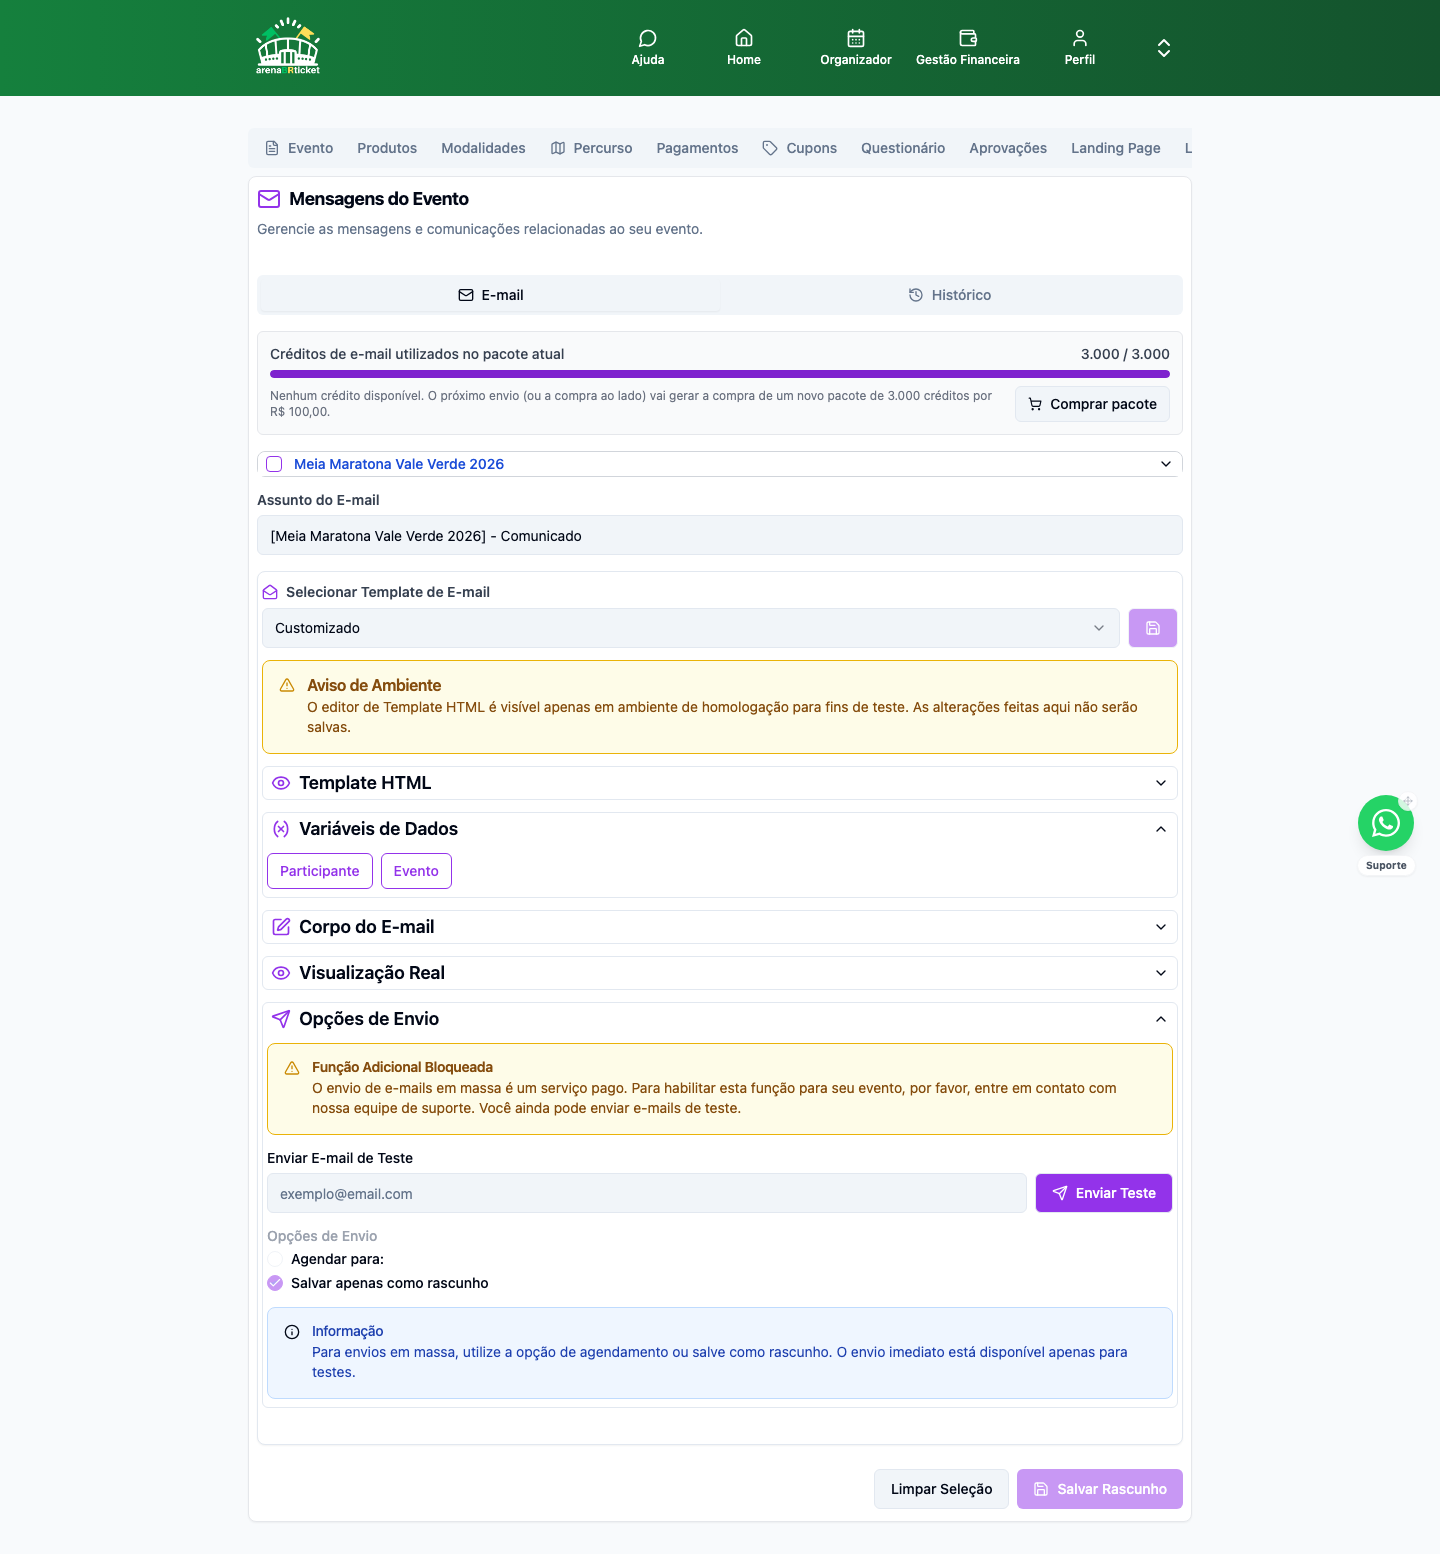This screenshot has height=1554, width=1440.
Task: Click the email credits progress bar
Action: click(720, 374)
